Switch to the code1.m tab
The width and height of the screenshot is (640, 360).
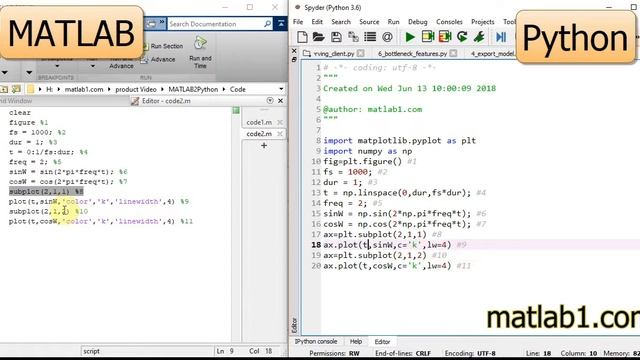point(259,122)
